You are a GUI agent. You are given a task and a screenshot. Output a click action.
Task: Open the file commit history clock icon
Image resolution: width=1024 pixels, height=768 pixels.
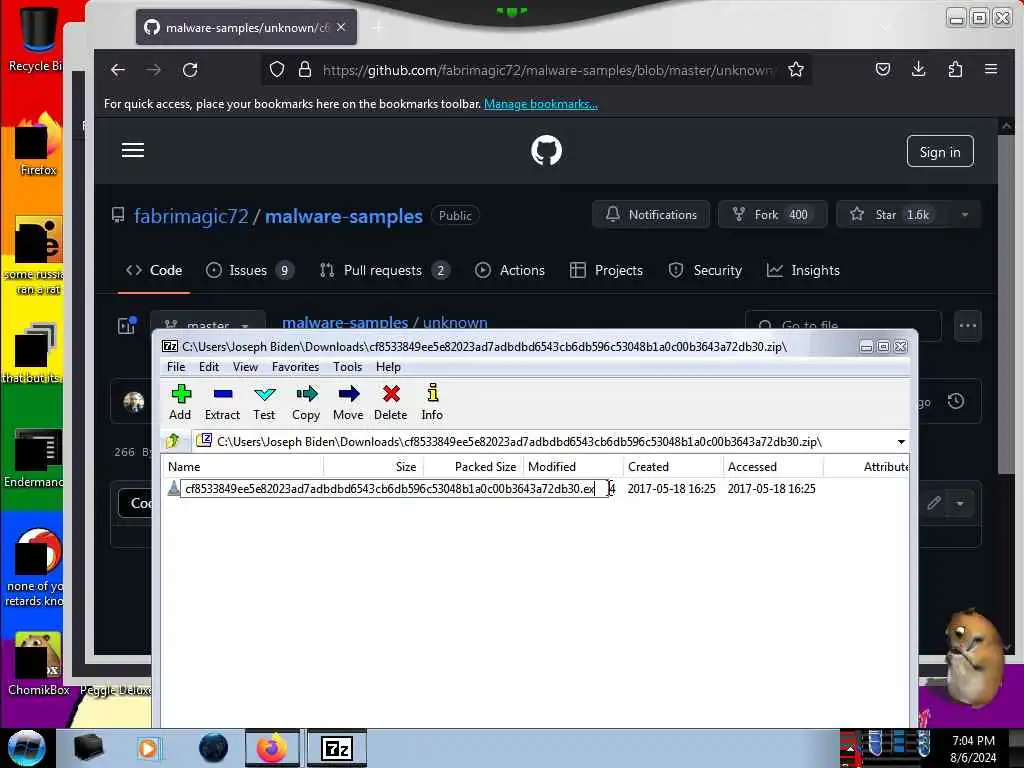click(x=956, y=401)
